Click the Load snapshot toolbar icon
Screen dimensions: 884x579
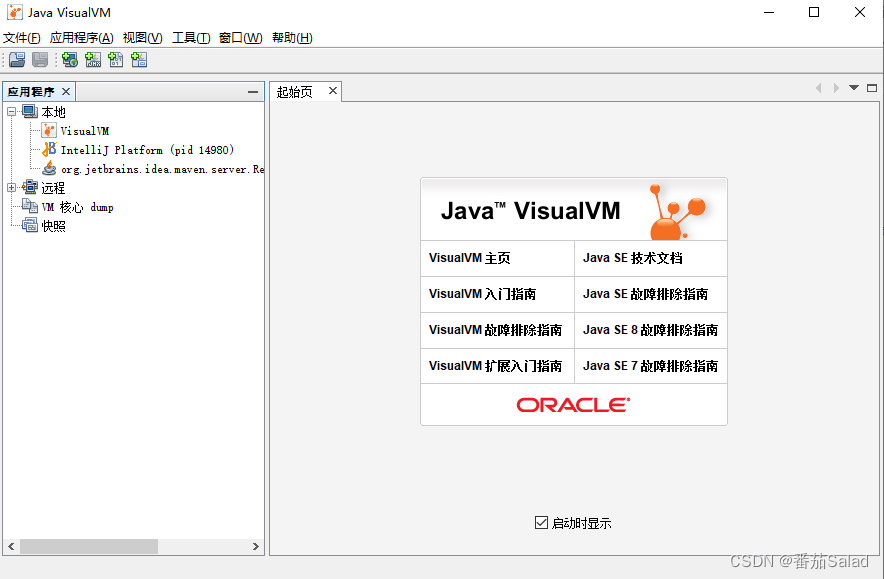coord(17,59)
